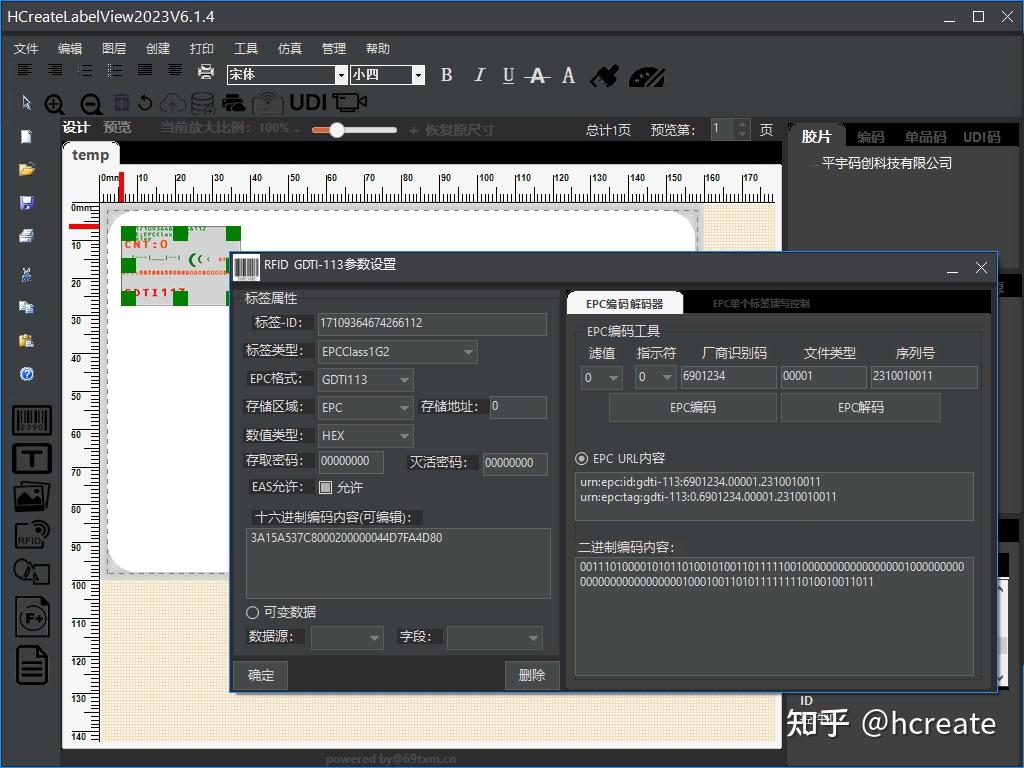This screenshot has width=1024, height=768.
Task: Click the zoom in magnifier icon
Action: coord(55,104)
